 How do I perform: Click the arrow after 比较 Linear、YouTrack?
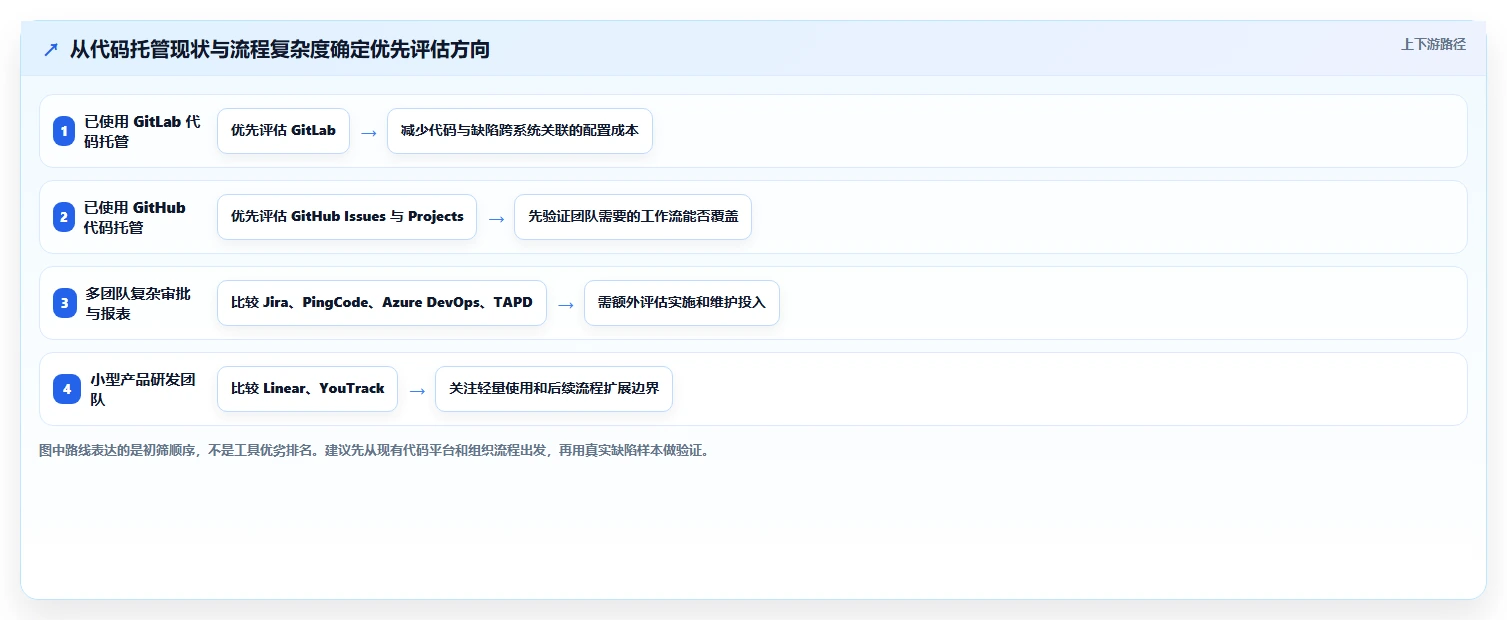click(x=417, y=390)
